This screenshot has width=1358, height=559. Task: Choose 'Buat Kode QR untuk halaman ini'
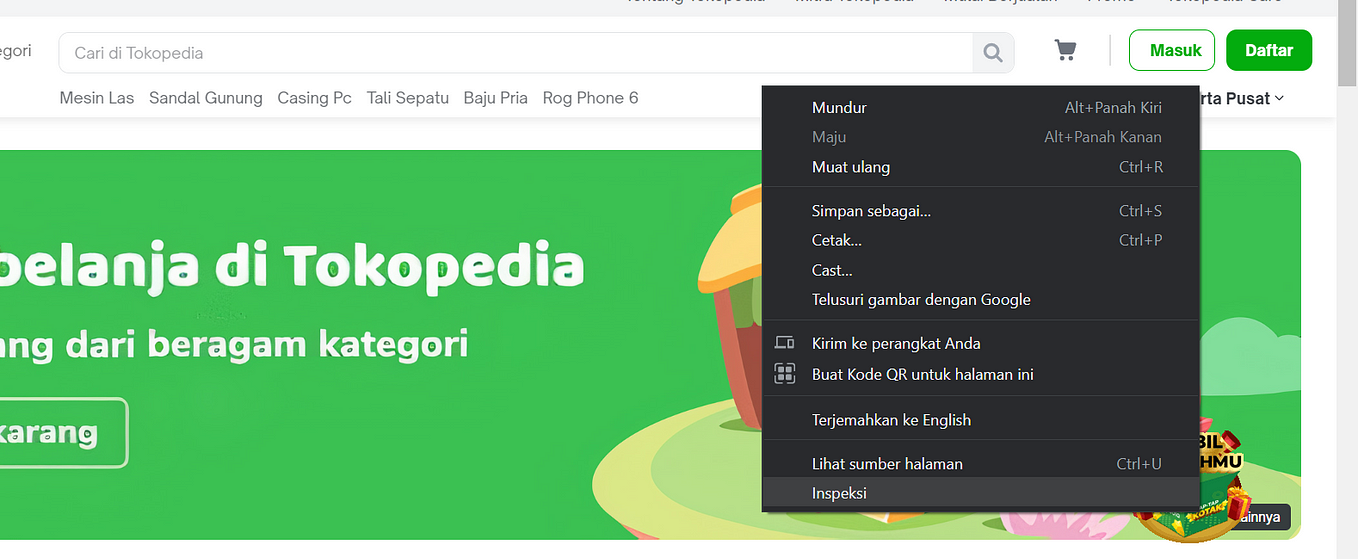pyautogui.click(x=980, y=374)
